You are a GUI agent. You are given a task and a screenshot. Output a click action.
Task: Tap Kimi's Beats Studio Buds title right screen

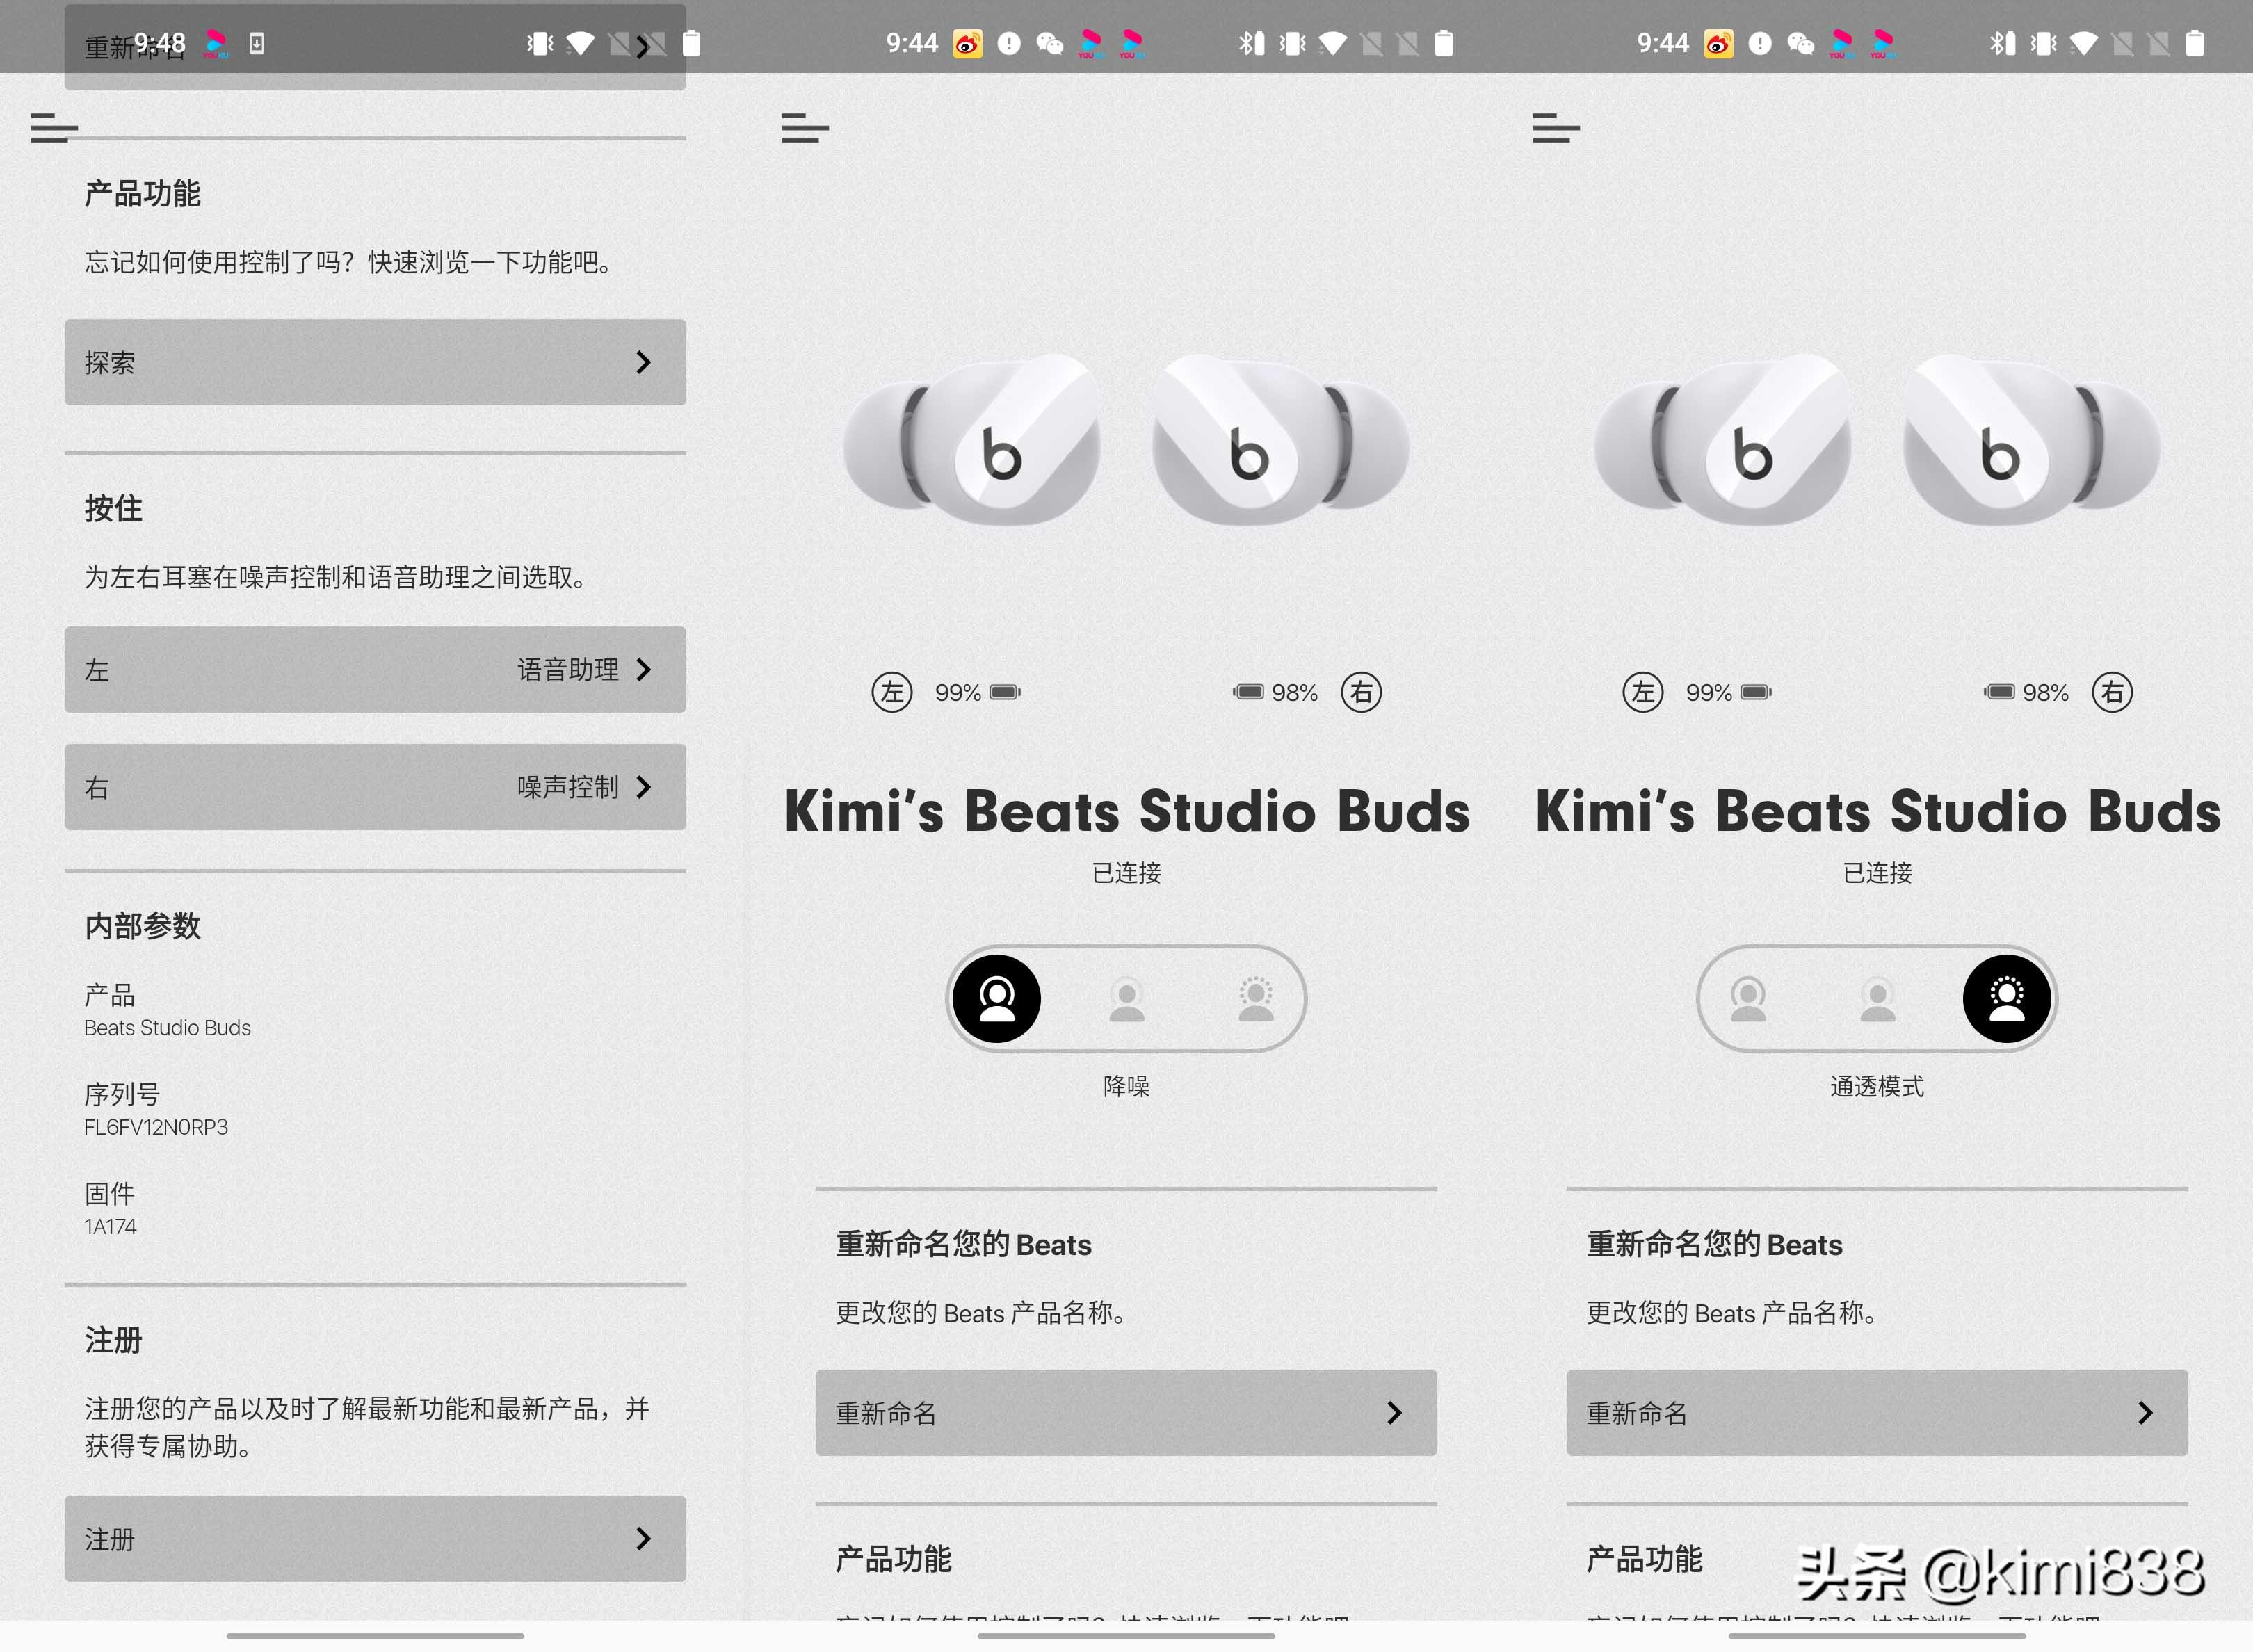pyautogui.click(x=1878, y=810)
